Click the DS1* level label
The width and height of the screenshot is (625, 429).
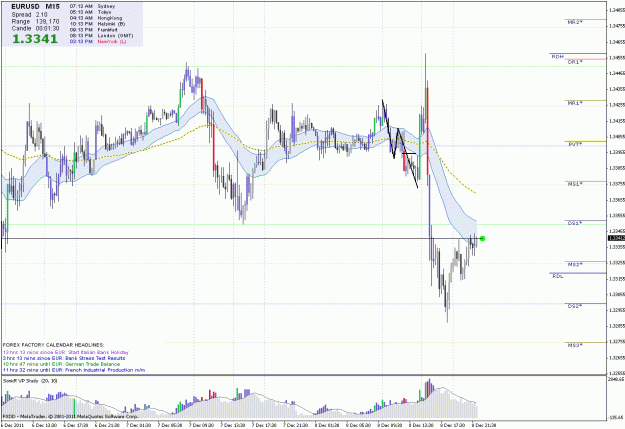click(x=575, y=223)
